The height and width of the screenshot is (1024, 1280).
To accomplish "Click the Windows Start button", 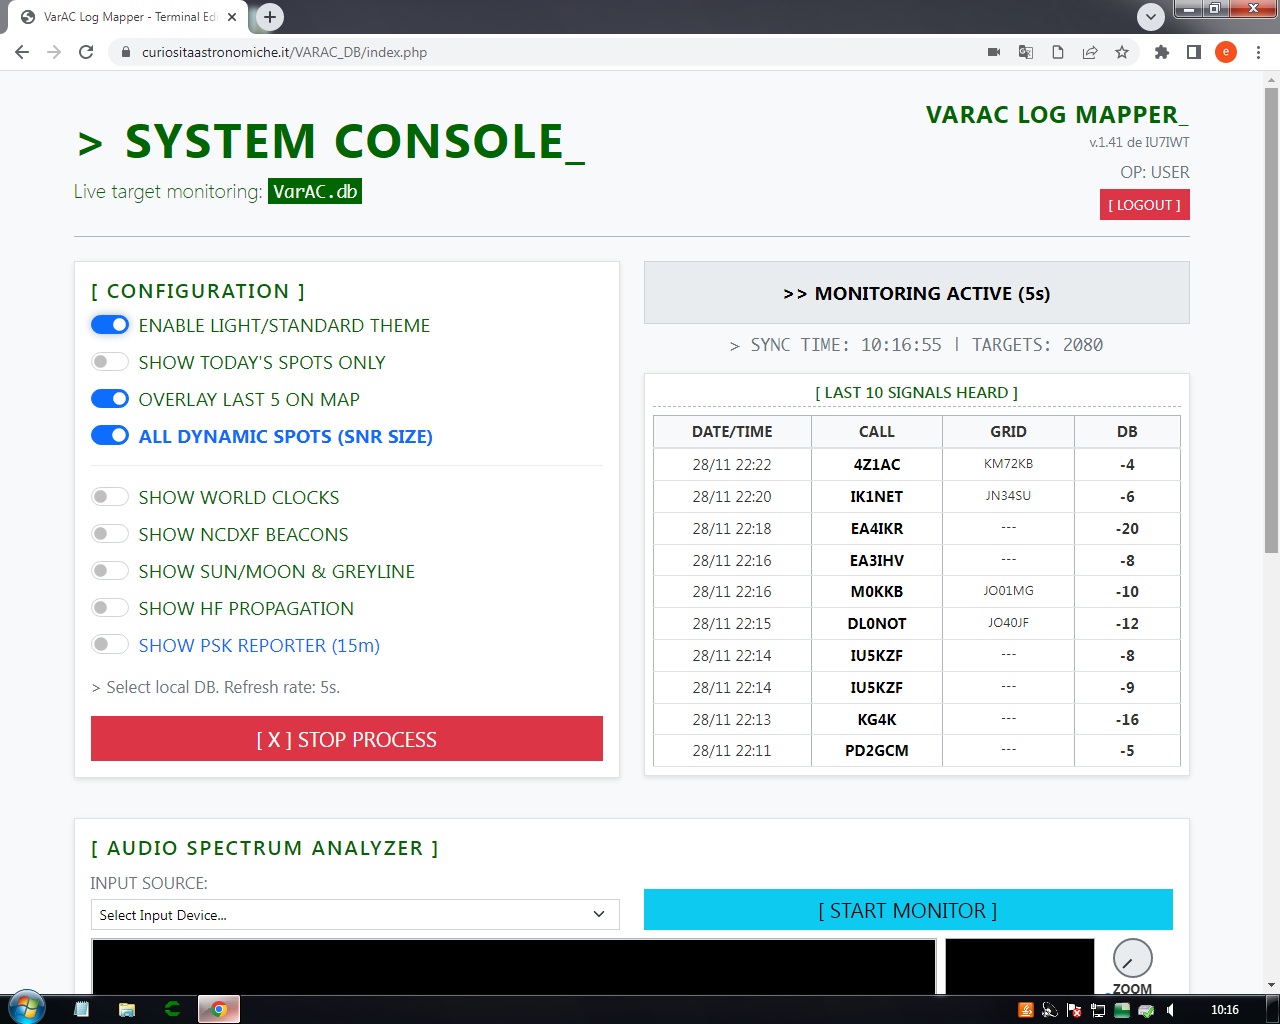I will point(27,1008).
